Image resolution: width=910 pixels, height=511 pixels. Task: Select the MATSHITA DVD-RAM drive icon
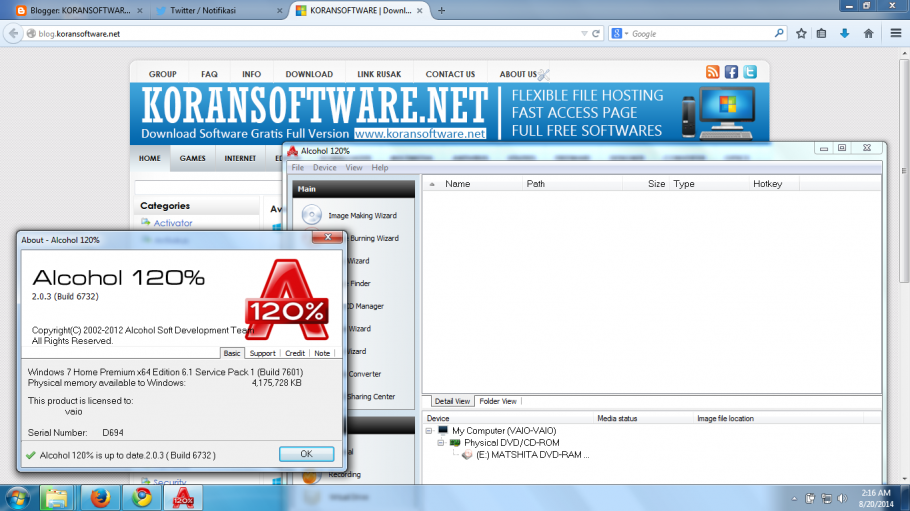(467, 455)
